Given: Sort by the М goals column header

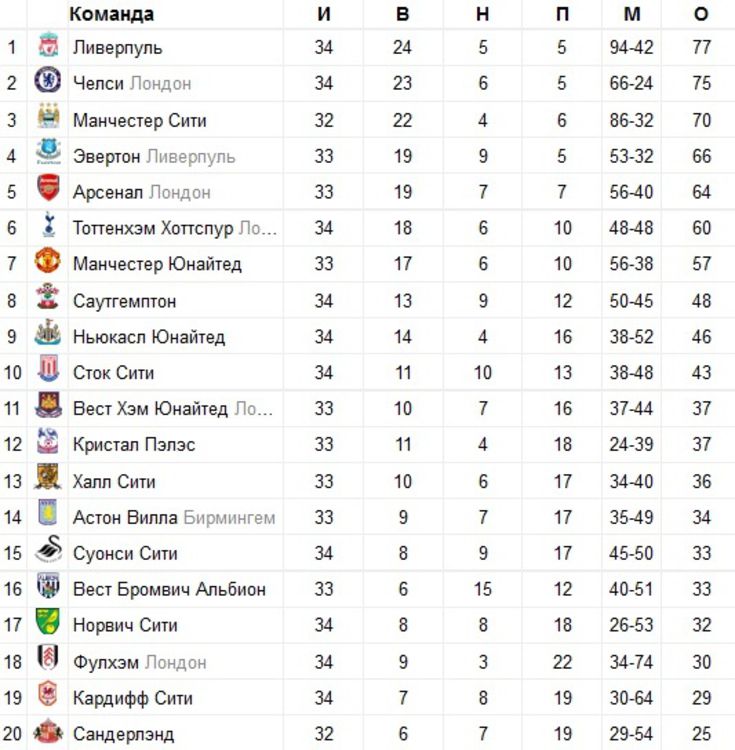Looking at the screenshot, I should pyautogui.click(x=632, y=14).
